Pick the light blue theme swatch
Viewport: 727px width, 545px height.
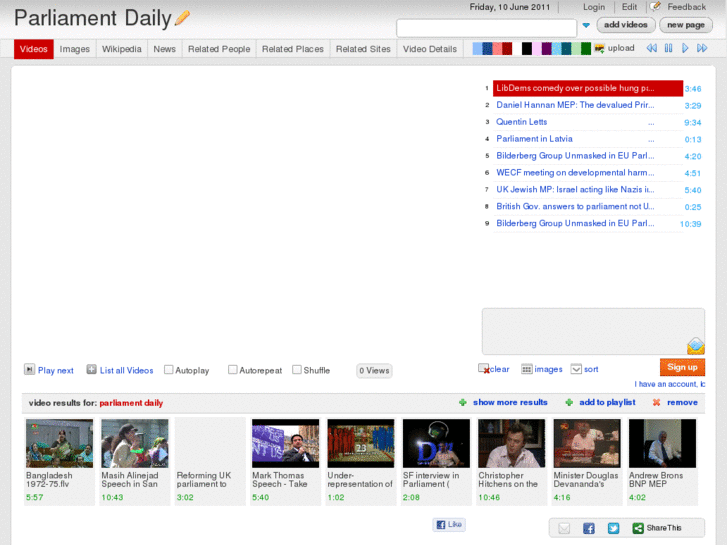tap(477, 48)
